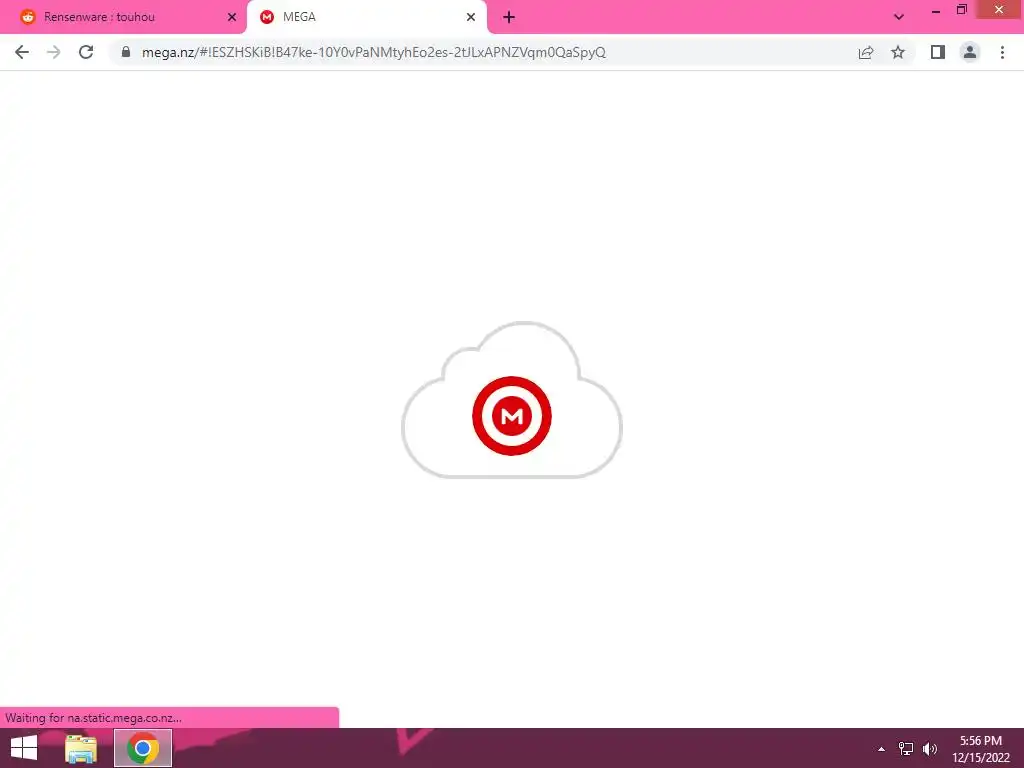Click the forward navigation arrow

point(54,52)
